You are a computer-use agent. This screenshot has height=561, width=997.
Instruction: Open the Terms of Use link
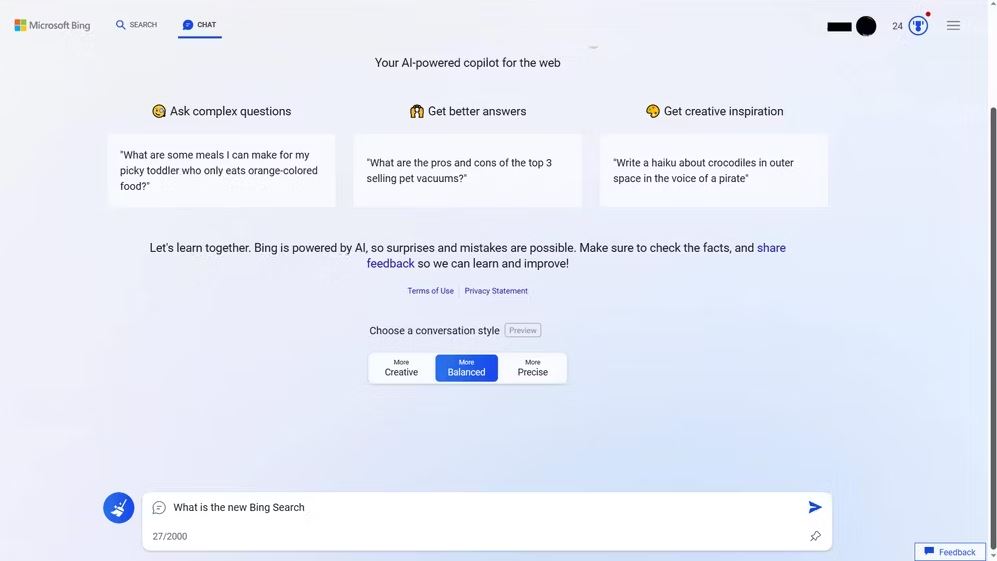point(430,291)
